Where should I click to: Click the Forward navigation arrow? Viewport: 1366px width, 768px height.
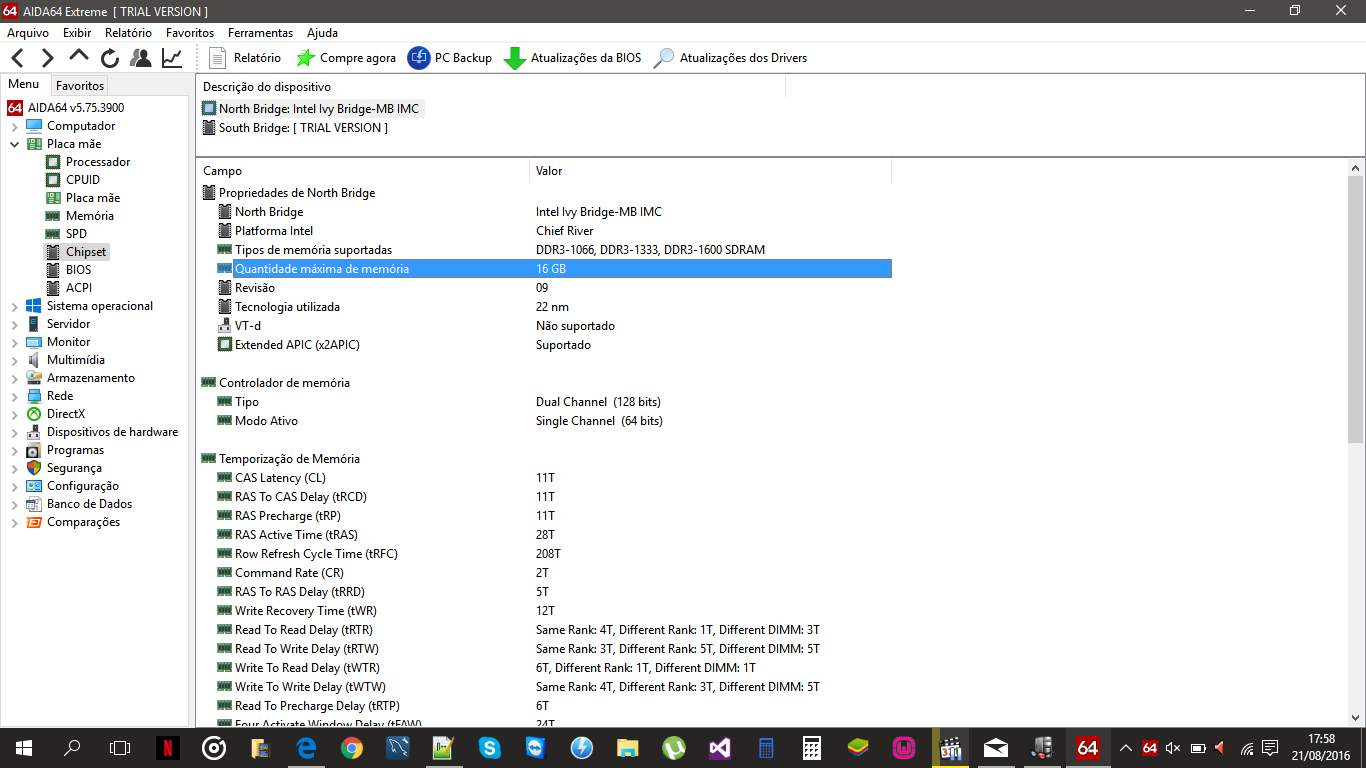click(47, 58)
